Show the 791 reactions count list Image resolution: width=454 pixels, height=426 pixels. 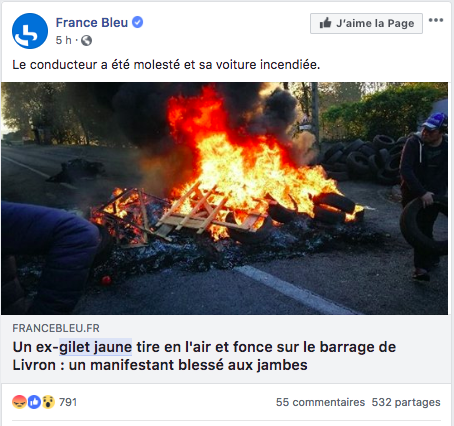click(x=68, y=402)
